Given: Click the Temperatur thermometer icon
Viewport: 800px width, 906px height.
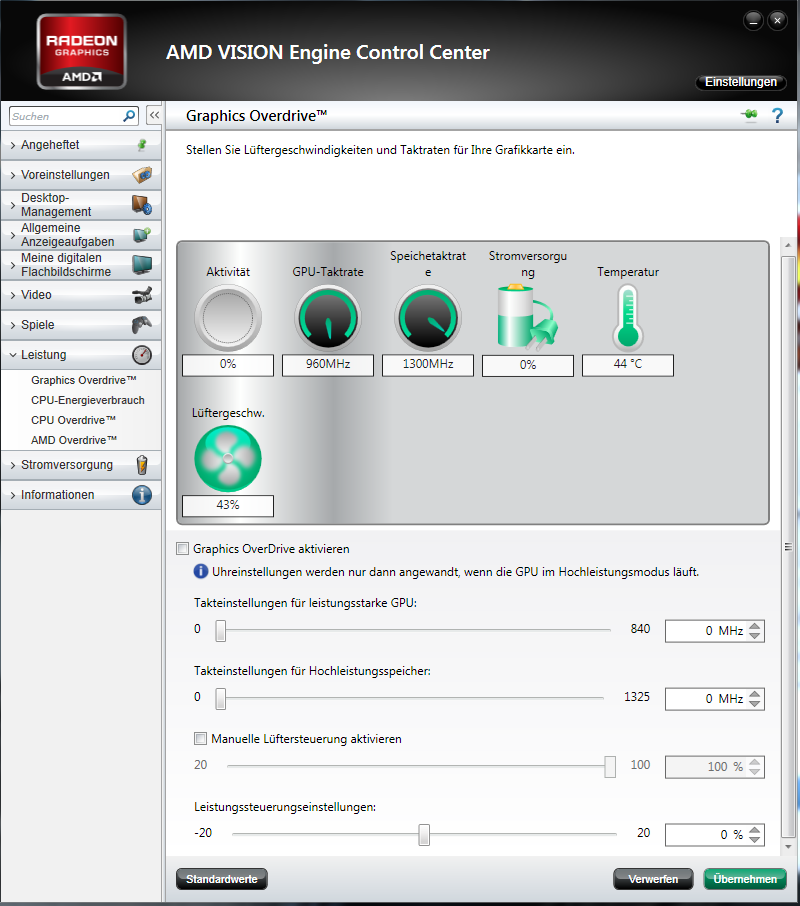Looking at the screenshot, I should coord(628,319).
